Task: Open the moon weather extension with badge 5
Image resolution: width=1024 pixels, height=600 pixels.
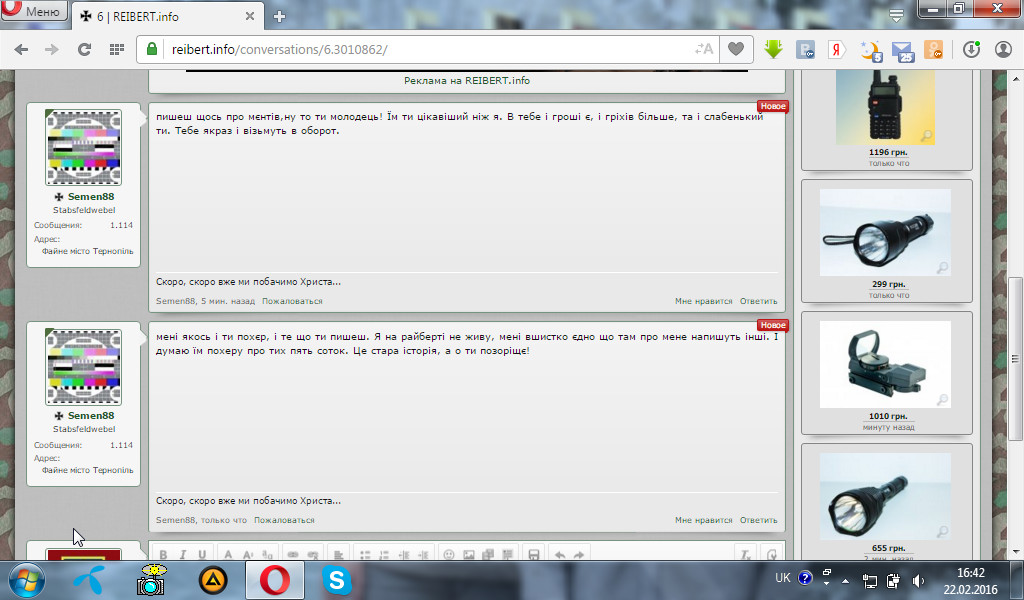Action: click(871, 50)
